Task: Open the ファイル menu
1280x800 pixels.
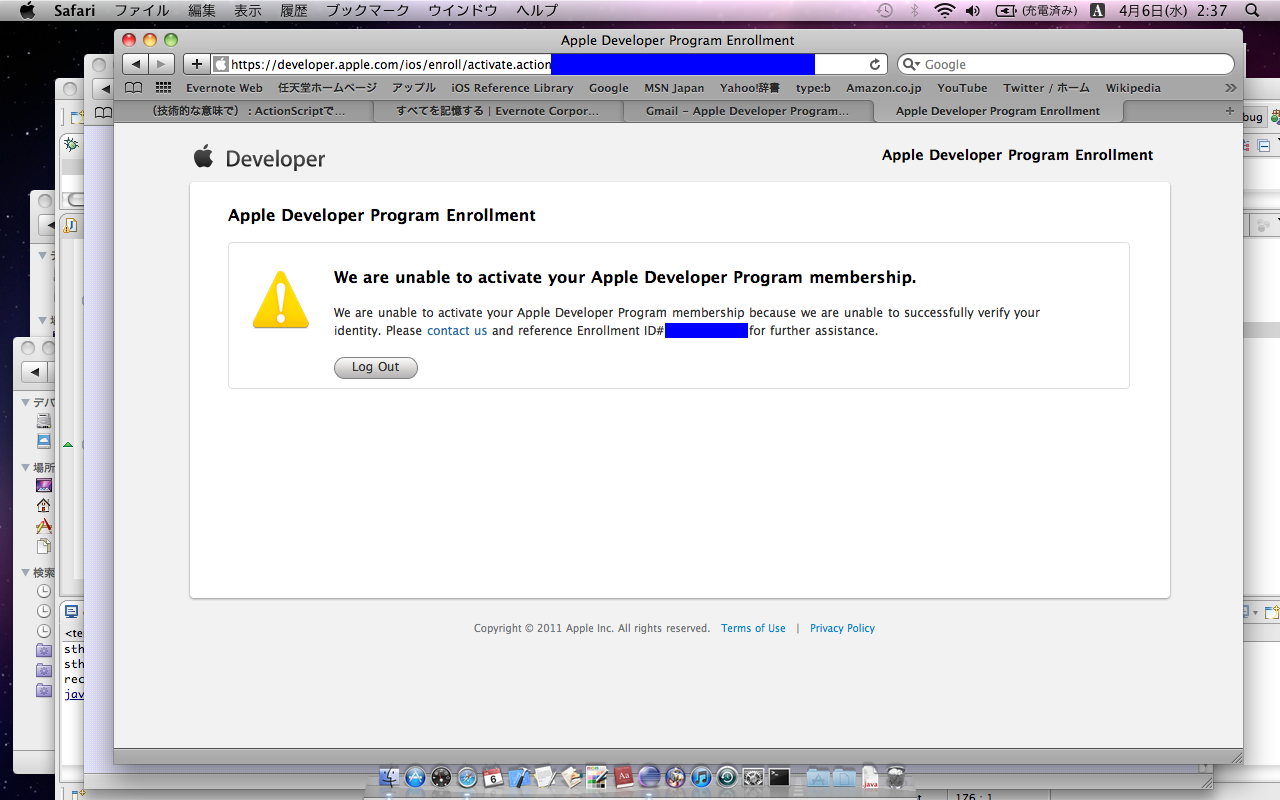Action: coord(142,10)
